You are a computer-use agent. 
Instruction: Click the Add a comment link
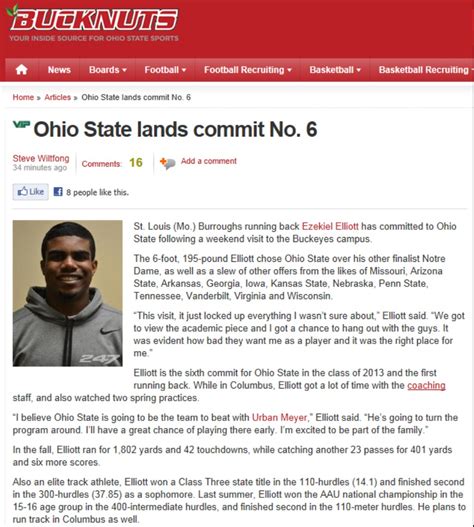pos(209,161)
